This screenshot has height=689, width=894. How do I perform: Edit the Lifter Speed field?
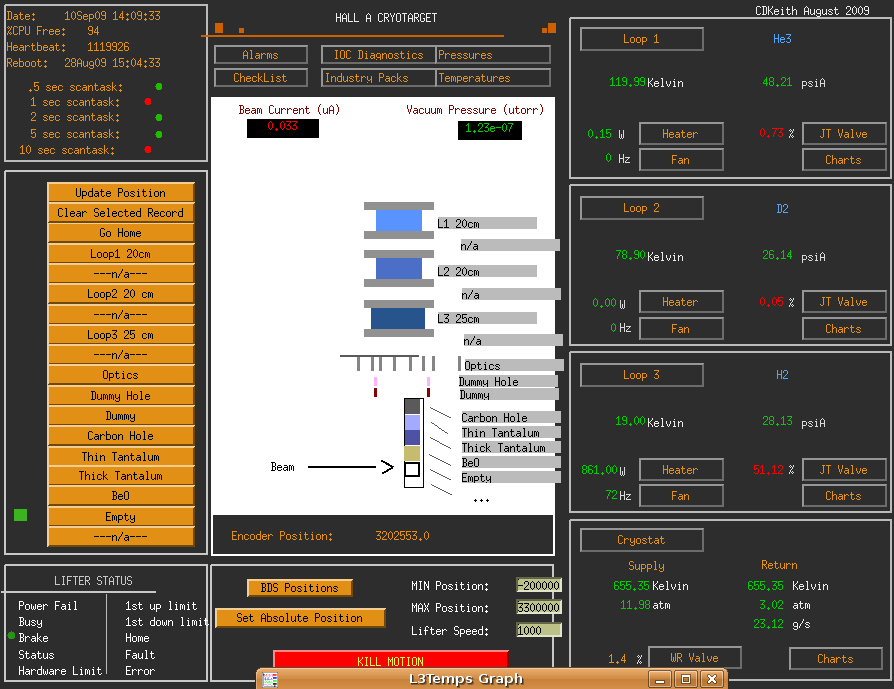click(x=539, y=630)
